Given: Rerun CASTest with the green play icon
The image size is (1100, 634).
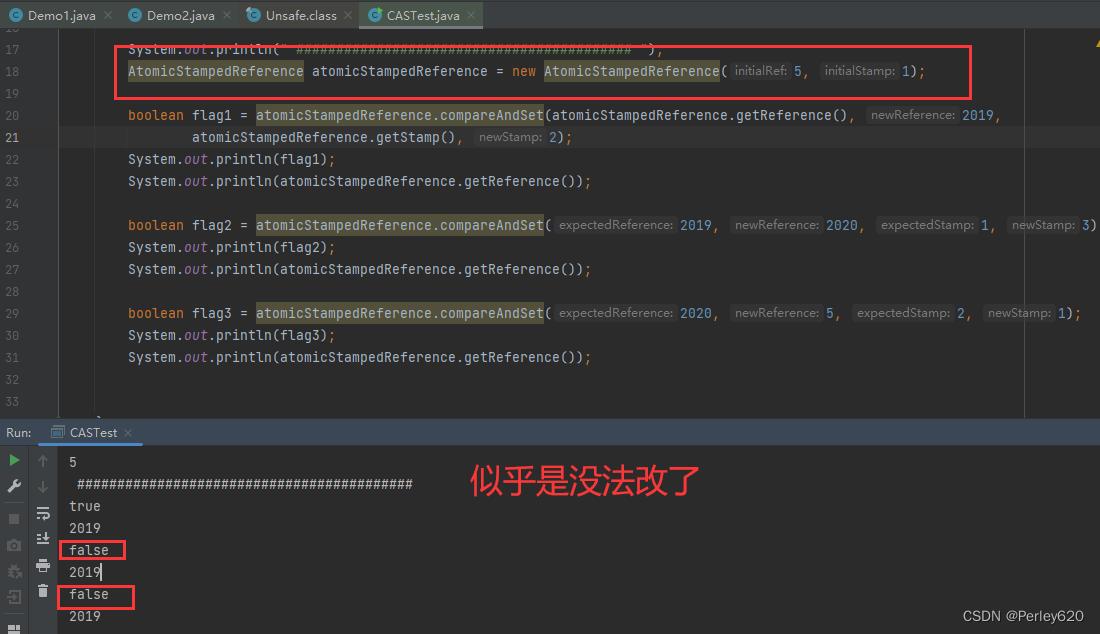Looking at the screenshot, I should coord(14,460).
